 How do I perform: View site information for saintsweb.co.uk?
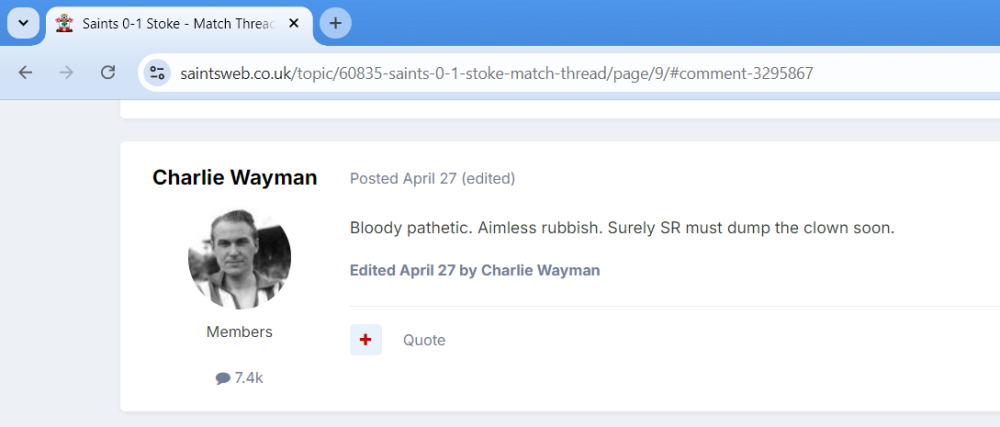tap(157, 73)
